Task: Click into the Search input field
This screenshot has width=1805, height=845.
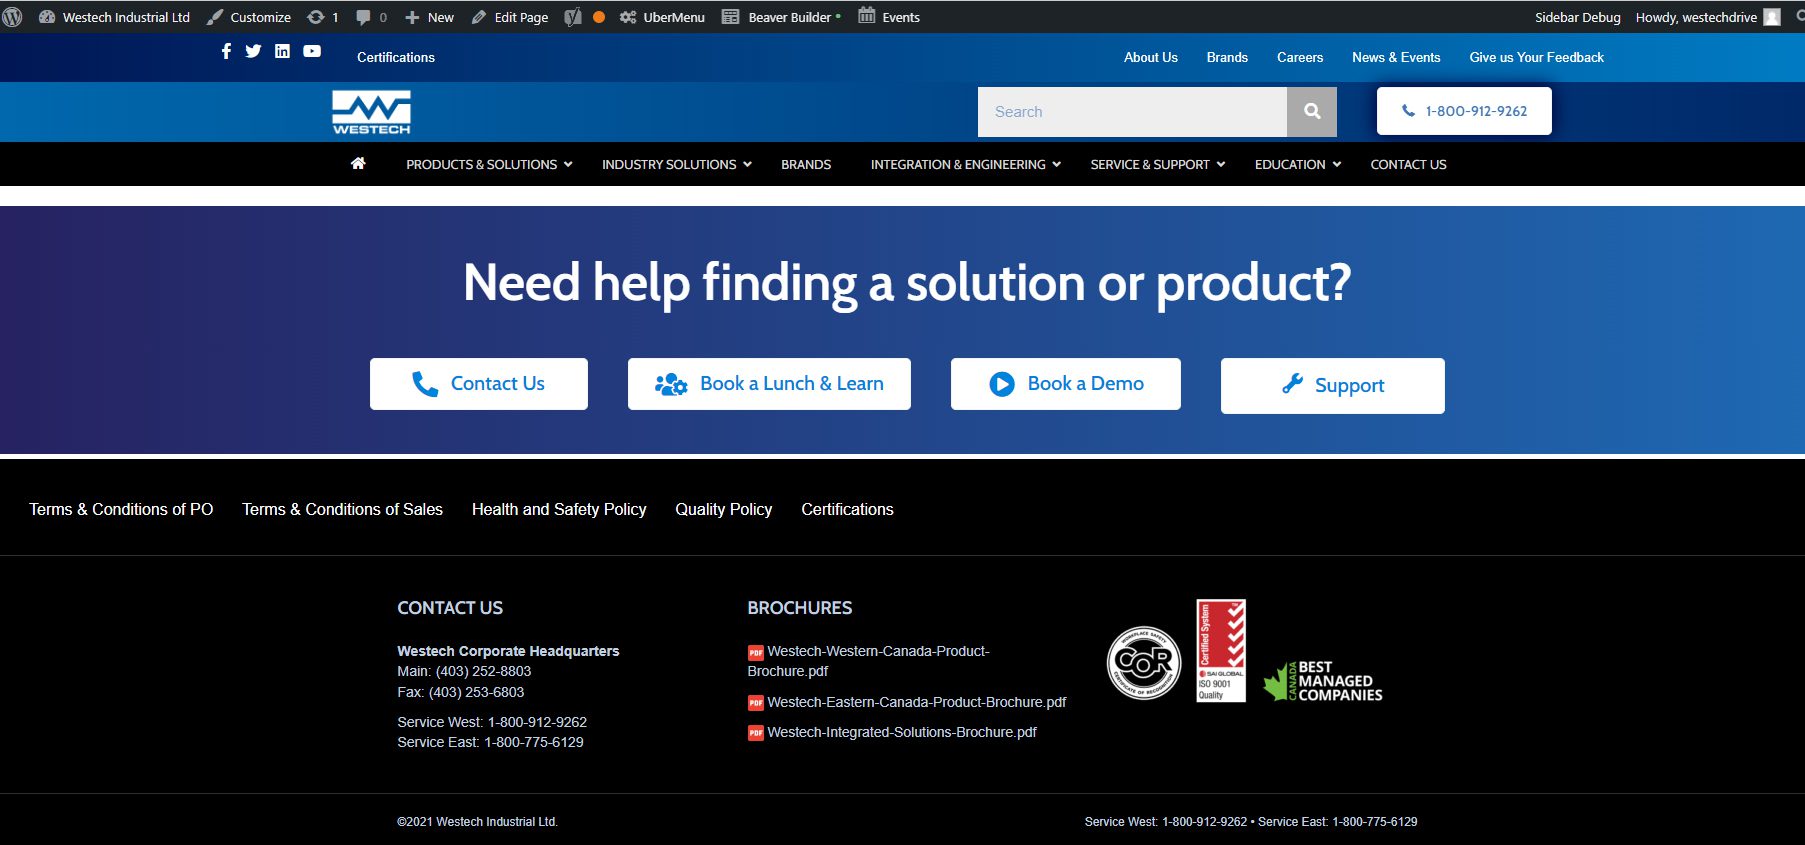Action: pyautogui.click(x=1132, y=112)
